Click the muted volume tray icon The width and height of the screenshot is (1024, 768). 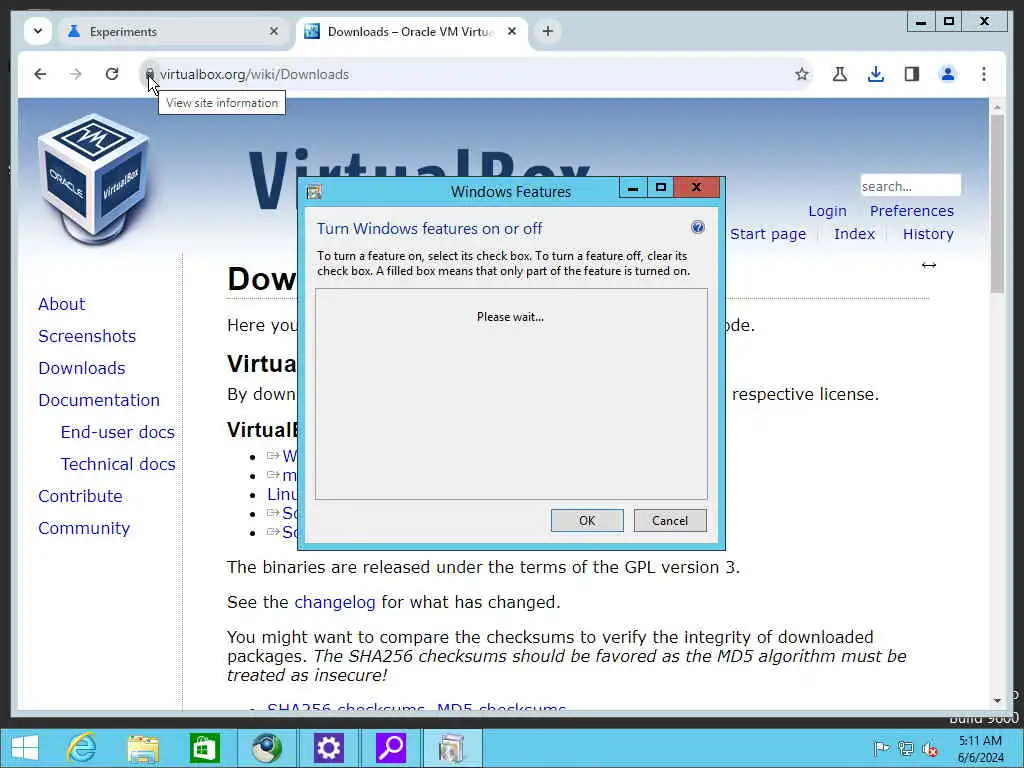929,749
